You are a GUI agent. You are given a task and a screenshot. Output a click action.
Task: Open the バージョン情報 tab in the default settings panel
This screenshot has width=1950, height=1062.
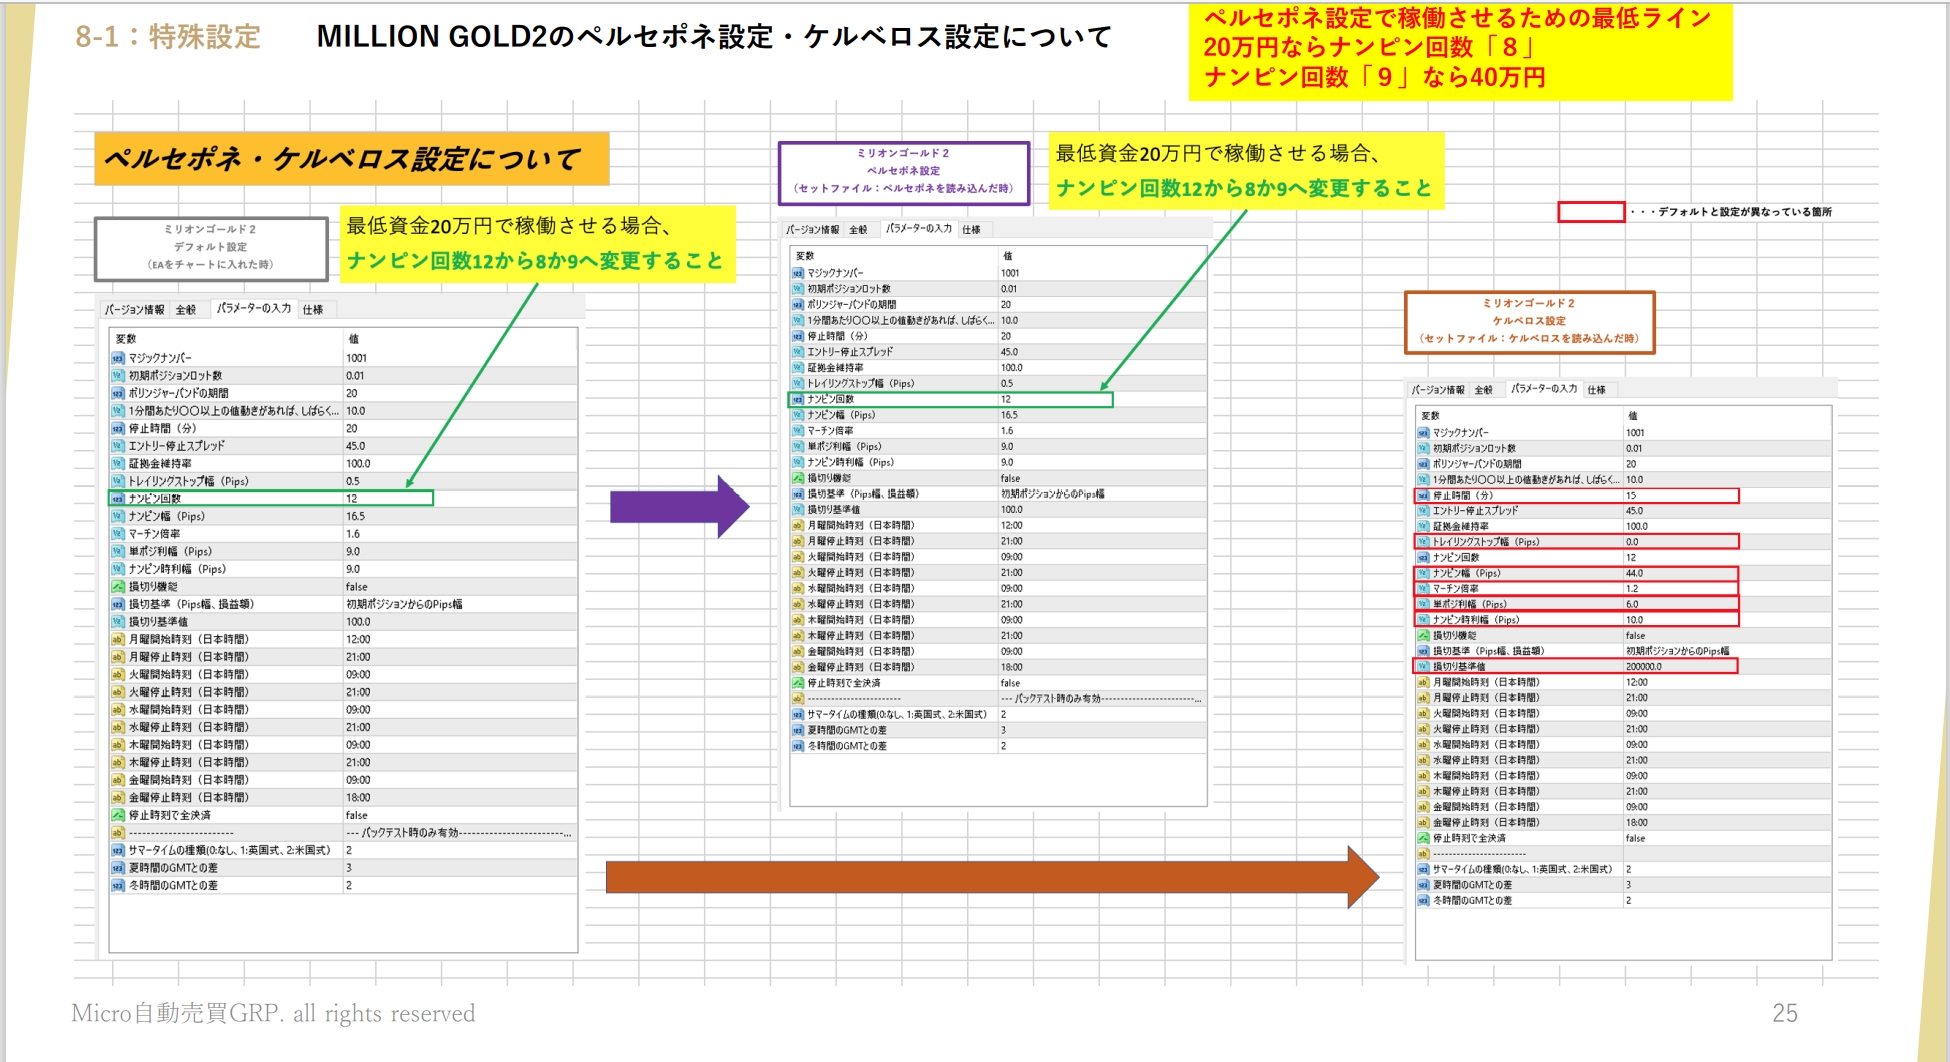point(135,310)
